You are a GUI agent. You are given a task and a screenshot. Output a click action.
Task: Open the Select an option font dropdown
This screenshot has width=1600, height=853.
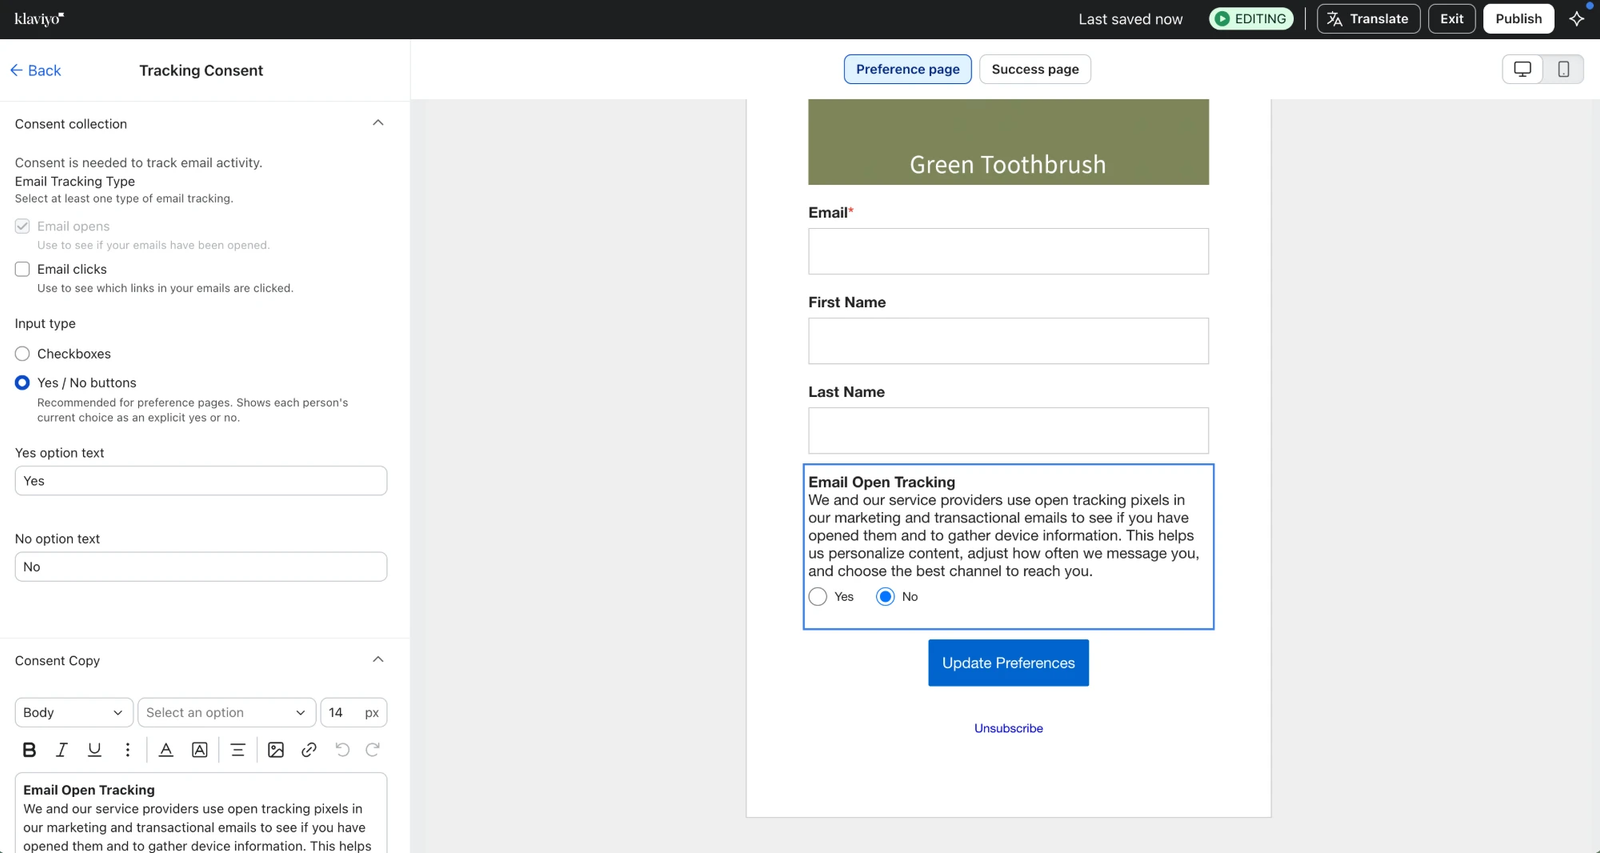[226, 712]
